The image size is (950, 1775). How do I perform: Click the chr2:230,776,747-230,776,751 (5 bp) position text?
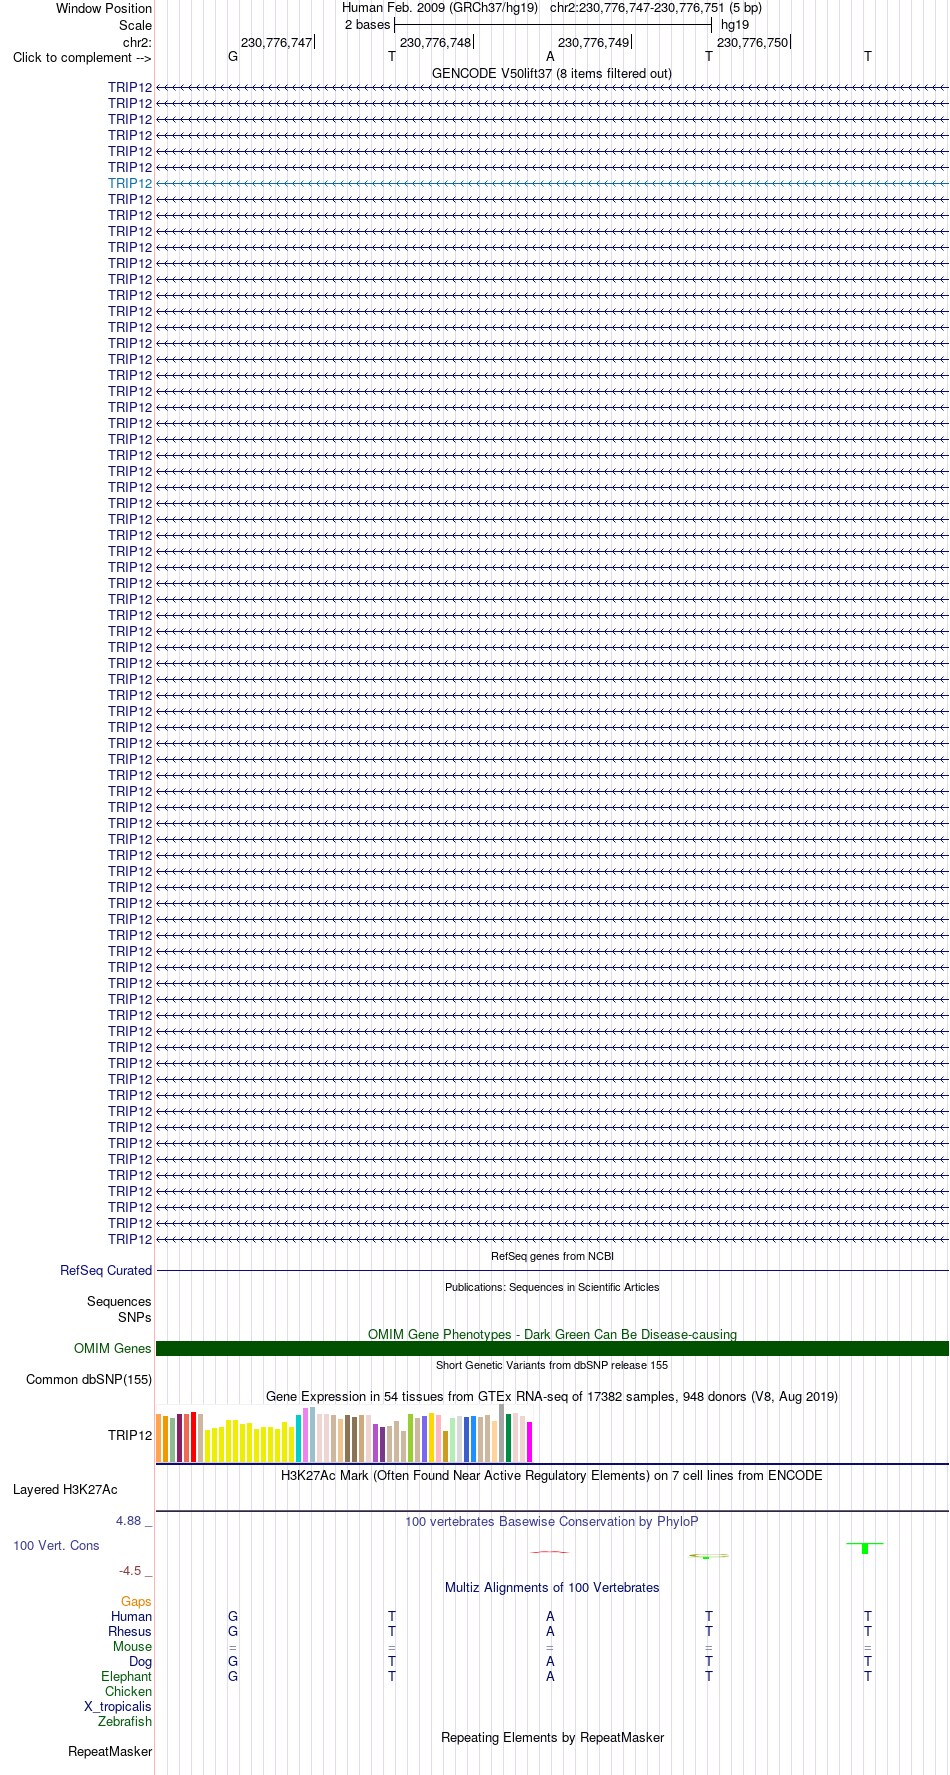tap(656, 8)
